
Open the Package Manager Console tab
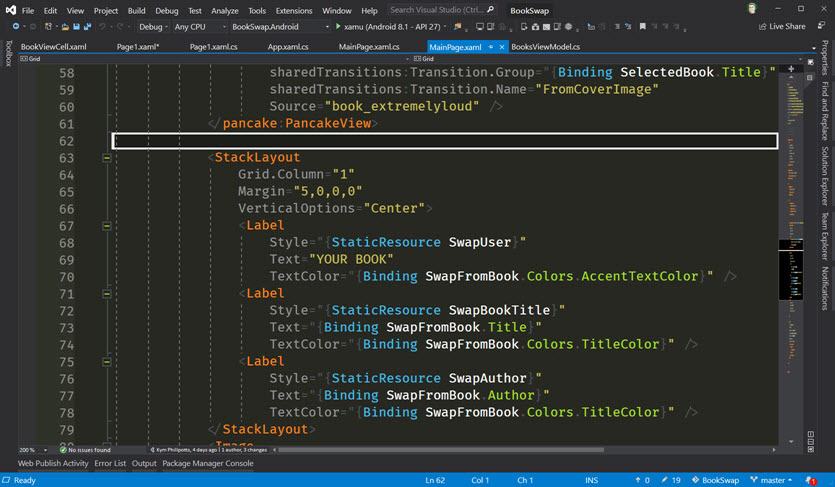(208, 464)
